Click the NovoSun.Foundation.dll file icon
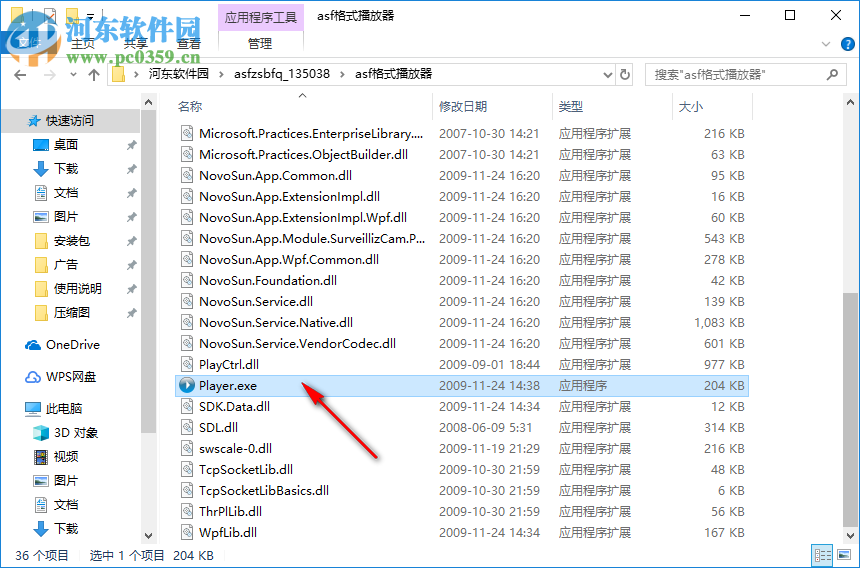Screen dimensions: 860x568 (187, 281)
